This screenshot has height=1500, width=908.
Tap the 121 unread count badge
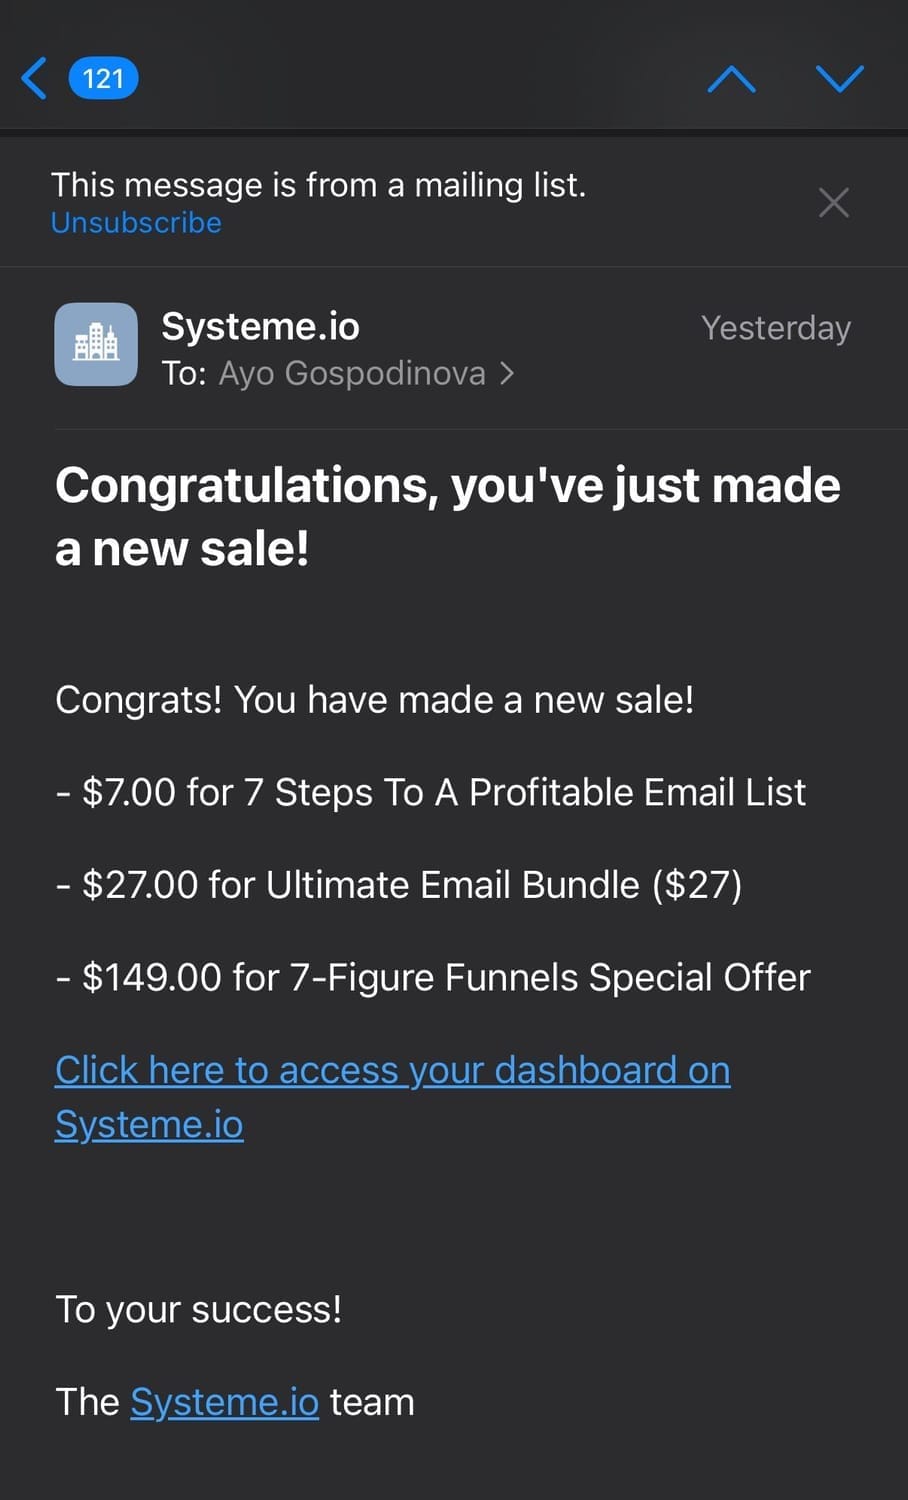[103, 78]
